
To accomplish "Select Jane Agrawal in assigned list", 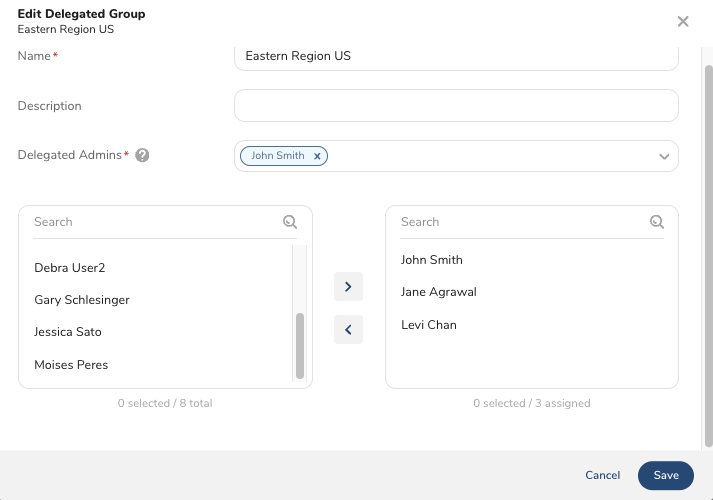I will point(439,292).
